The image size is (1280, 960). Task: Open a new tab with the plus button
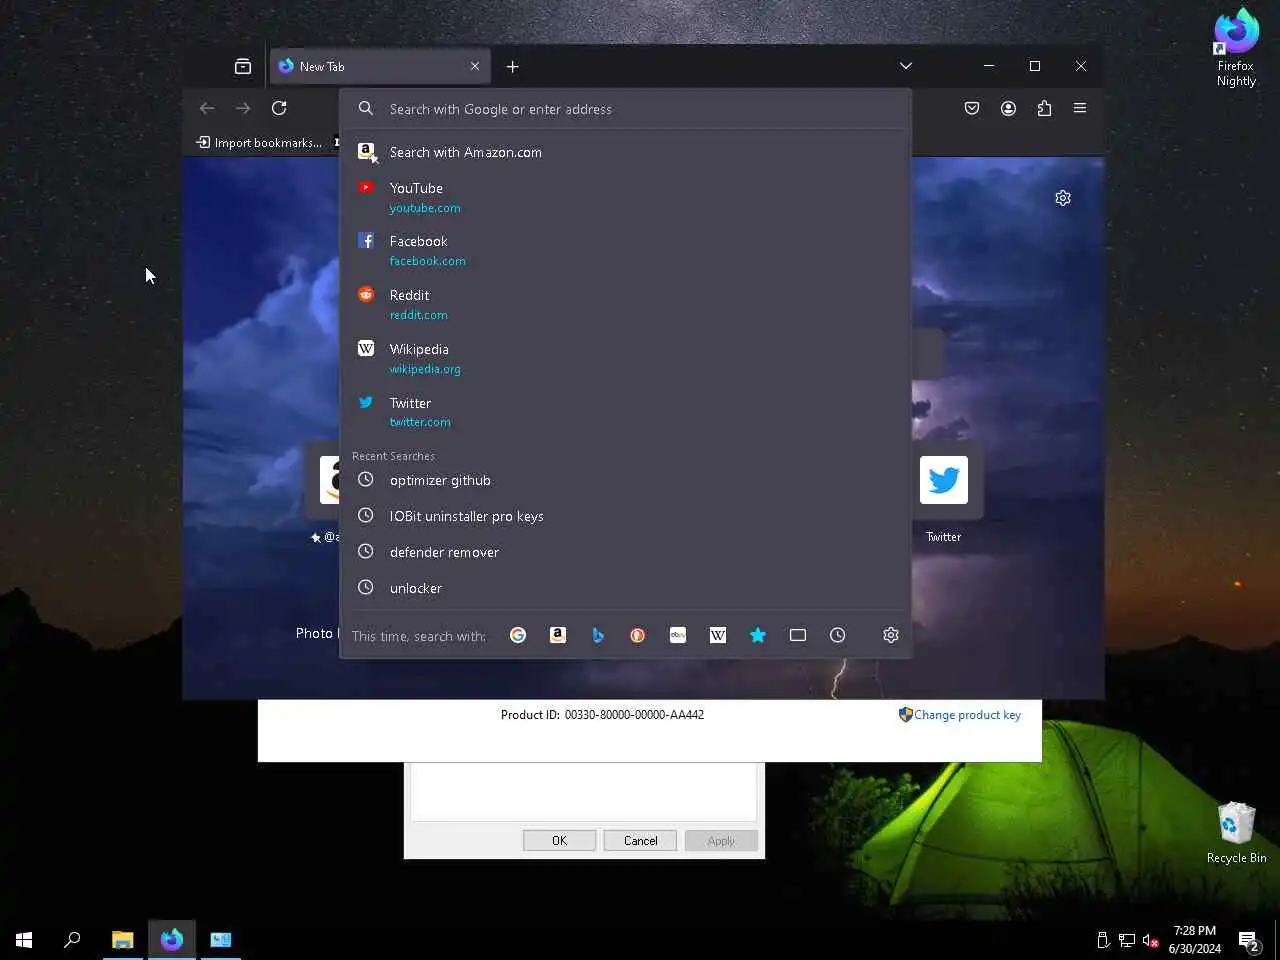point(512,66)
